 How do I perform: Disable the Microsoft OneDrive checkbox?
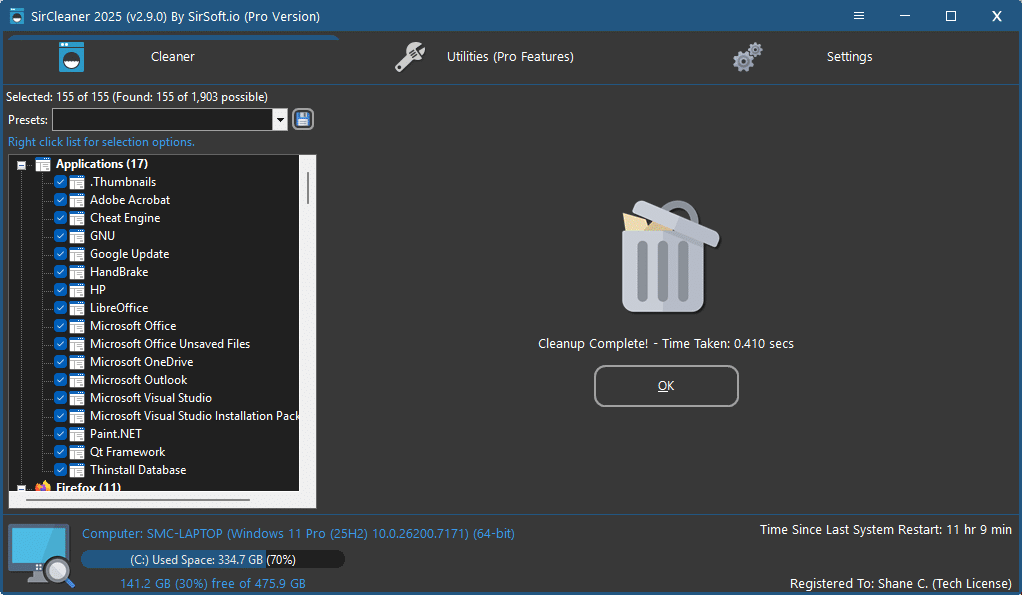pos(61,362)
